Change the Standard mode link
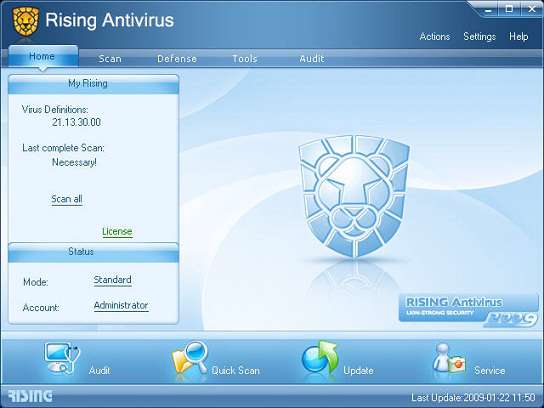Image resolution: width=544 pixels, height=408 pixels. tap(112, 280)
